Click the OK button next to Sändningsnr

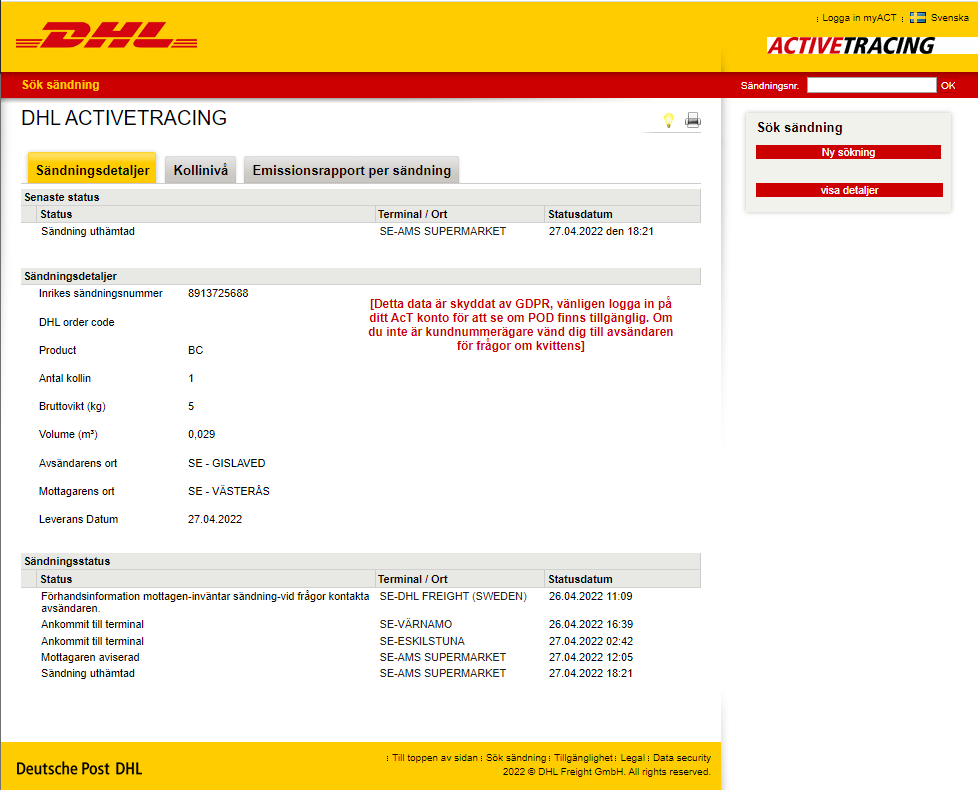(x=948, y=85)
